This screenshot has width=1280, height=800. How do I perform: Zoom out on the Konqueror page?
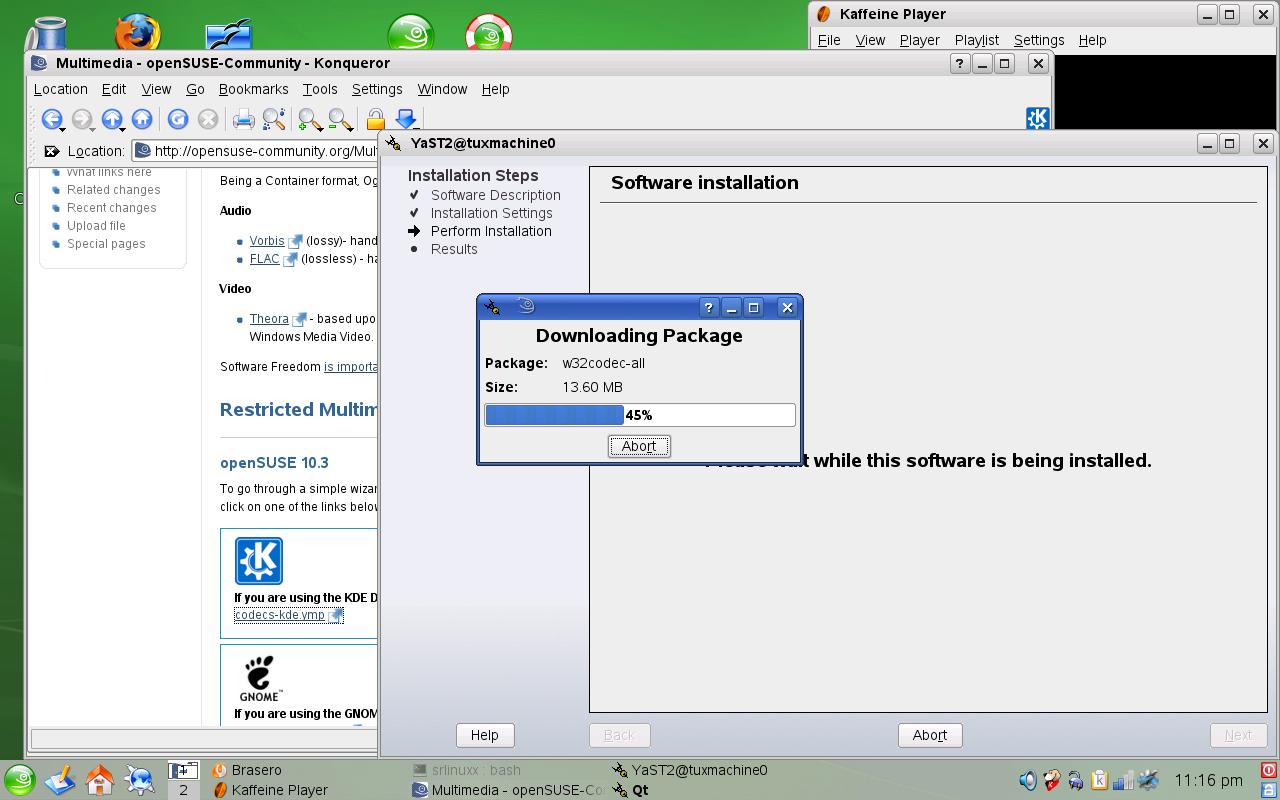coord(339,120)
